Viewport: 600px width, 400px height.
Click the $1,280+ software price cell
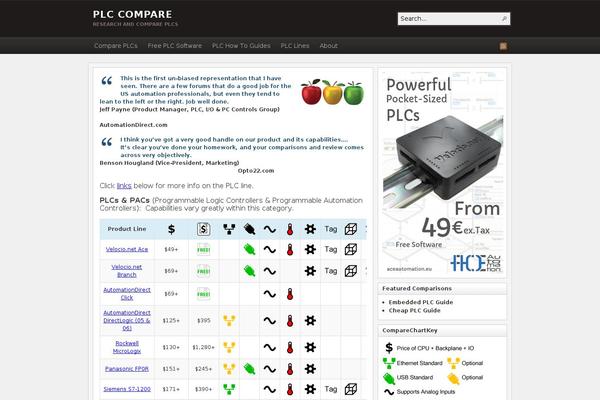(x=204, y=347)
